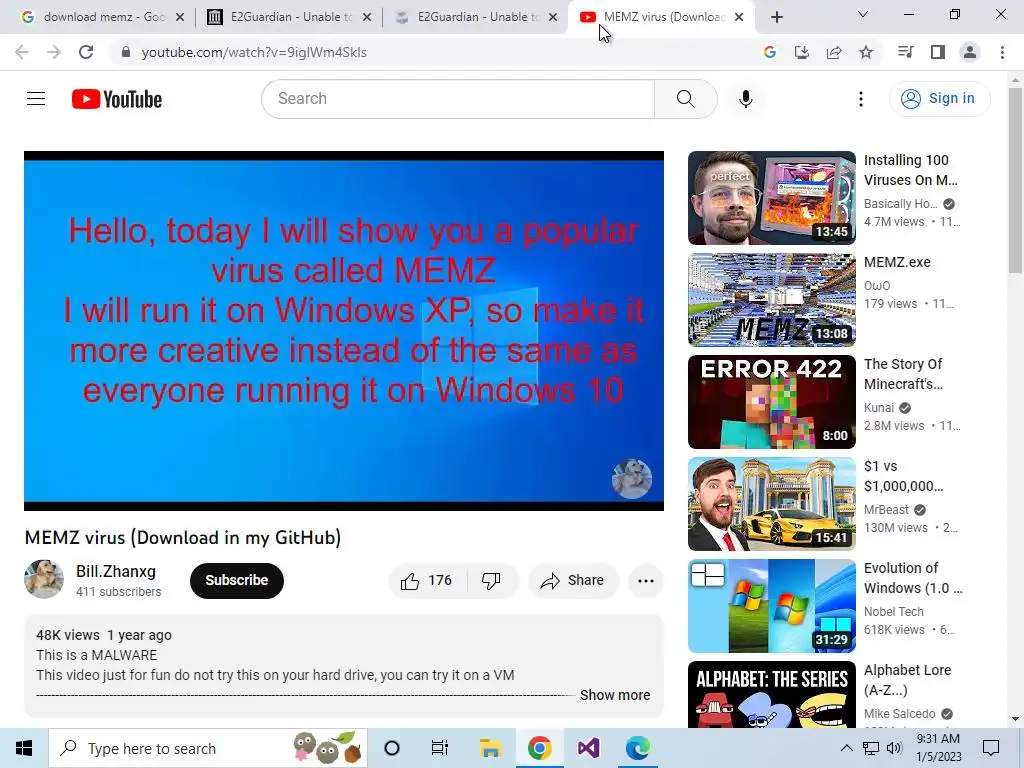Click scrollbar down arrow
The height and width of the screenshot is (768, 1024).
point(1016,720)
